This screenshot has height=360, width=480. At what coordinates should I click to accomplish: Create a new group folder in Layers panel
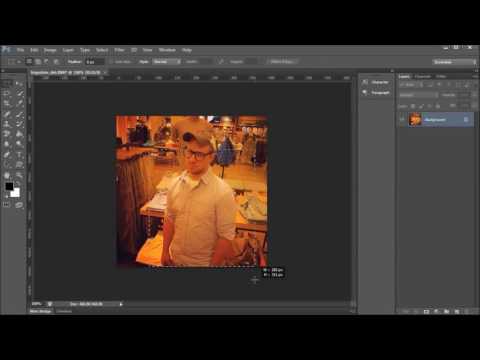pos(447,311)
